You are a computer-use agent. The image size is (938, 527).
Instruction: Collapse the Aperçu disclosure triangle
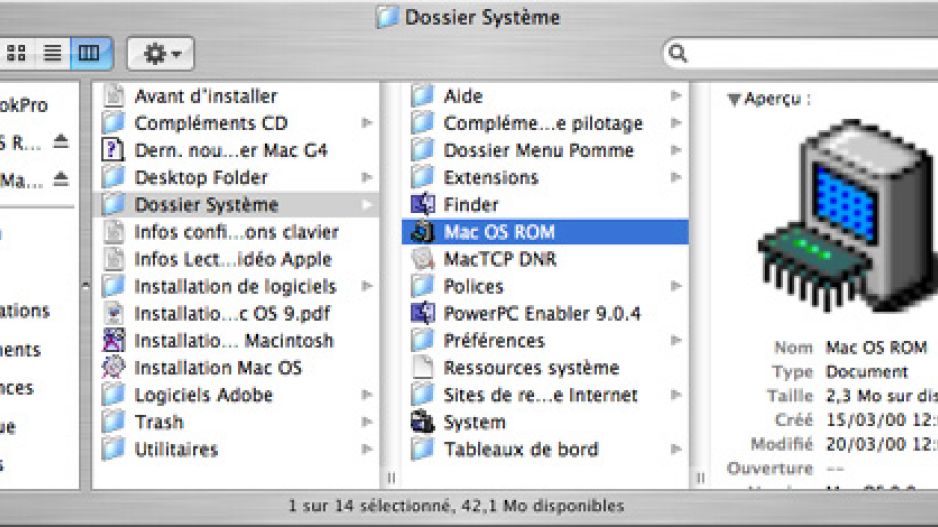(734, 99)
